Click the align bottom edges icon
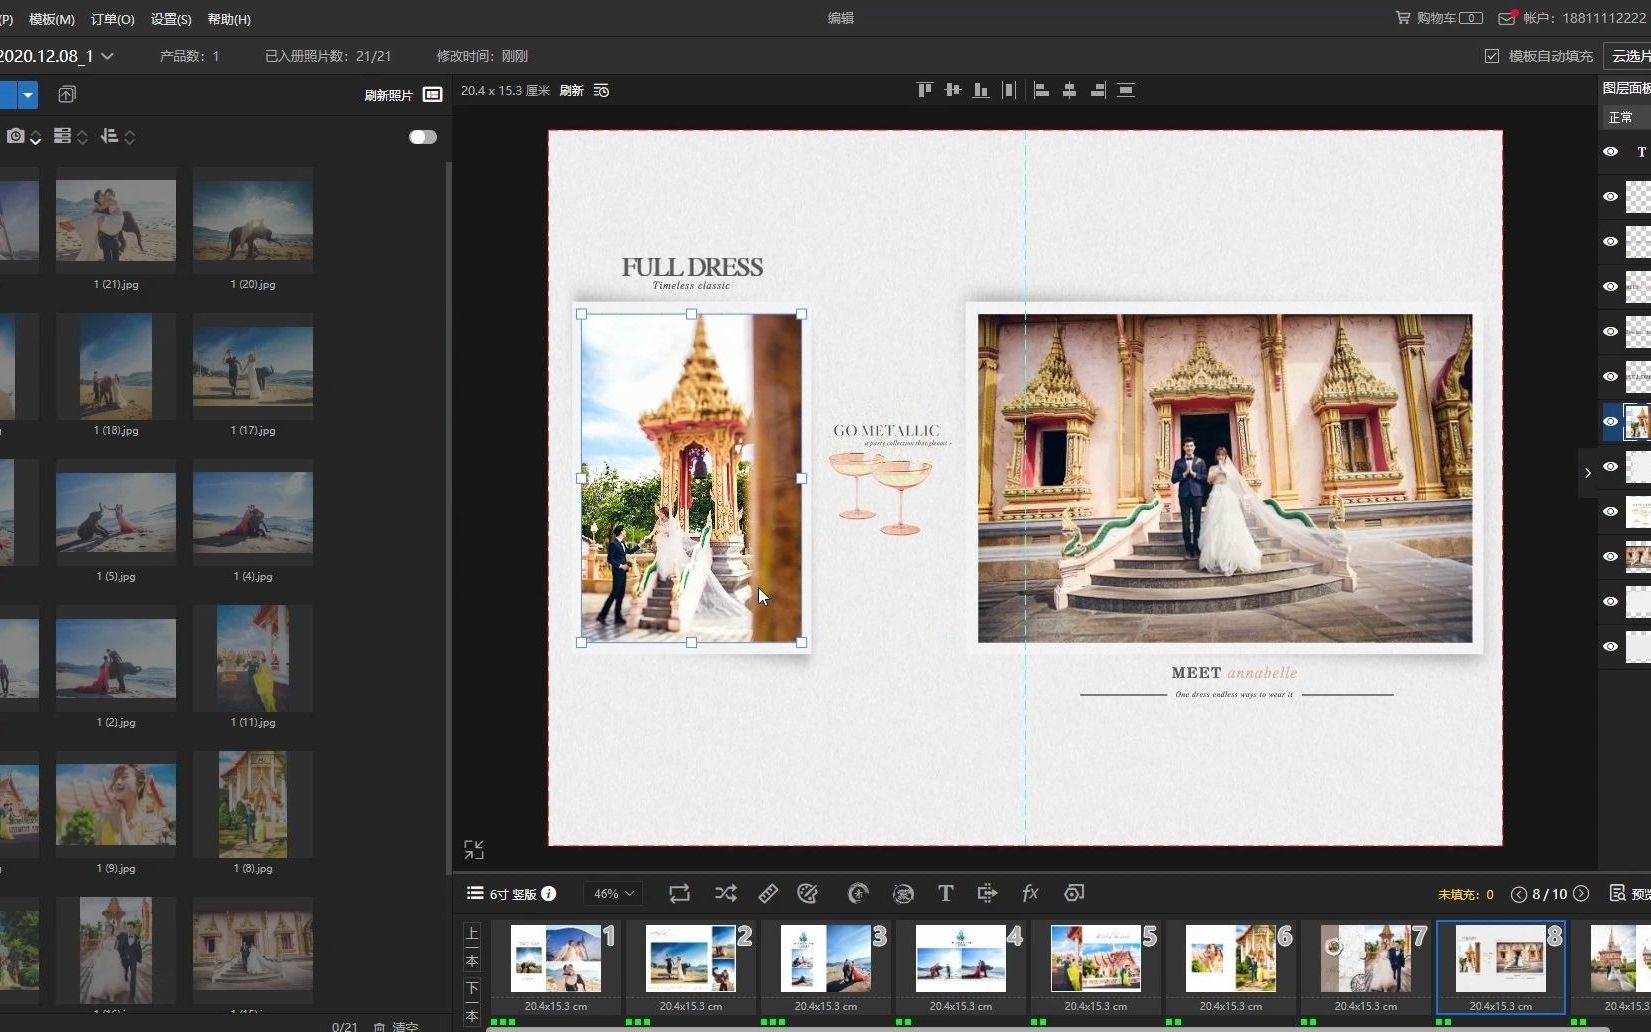 click(x=981, y=90)
